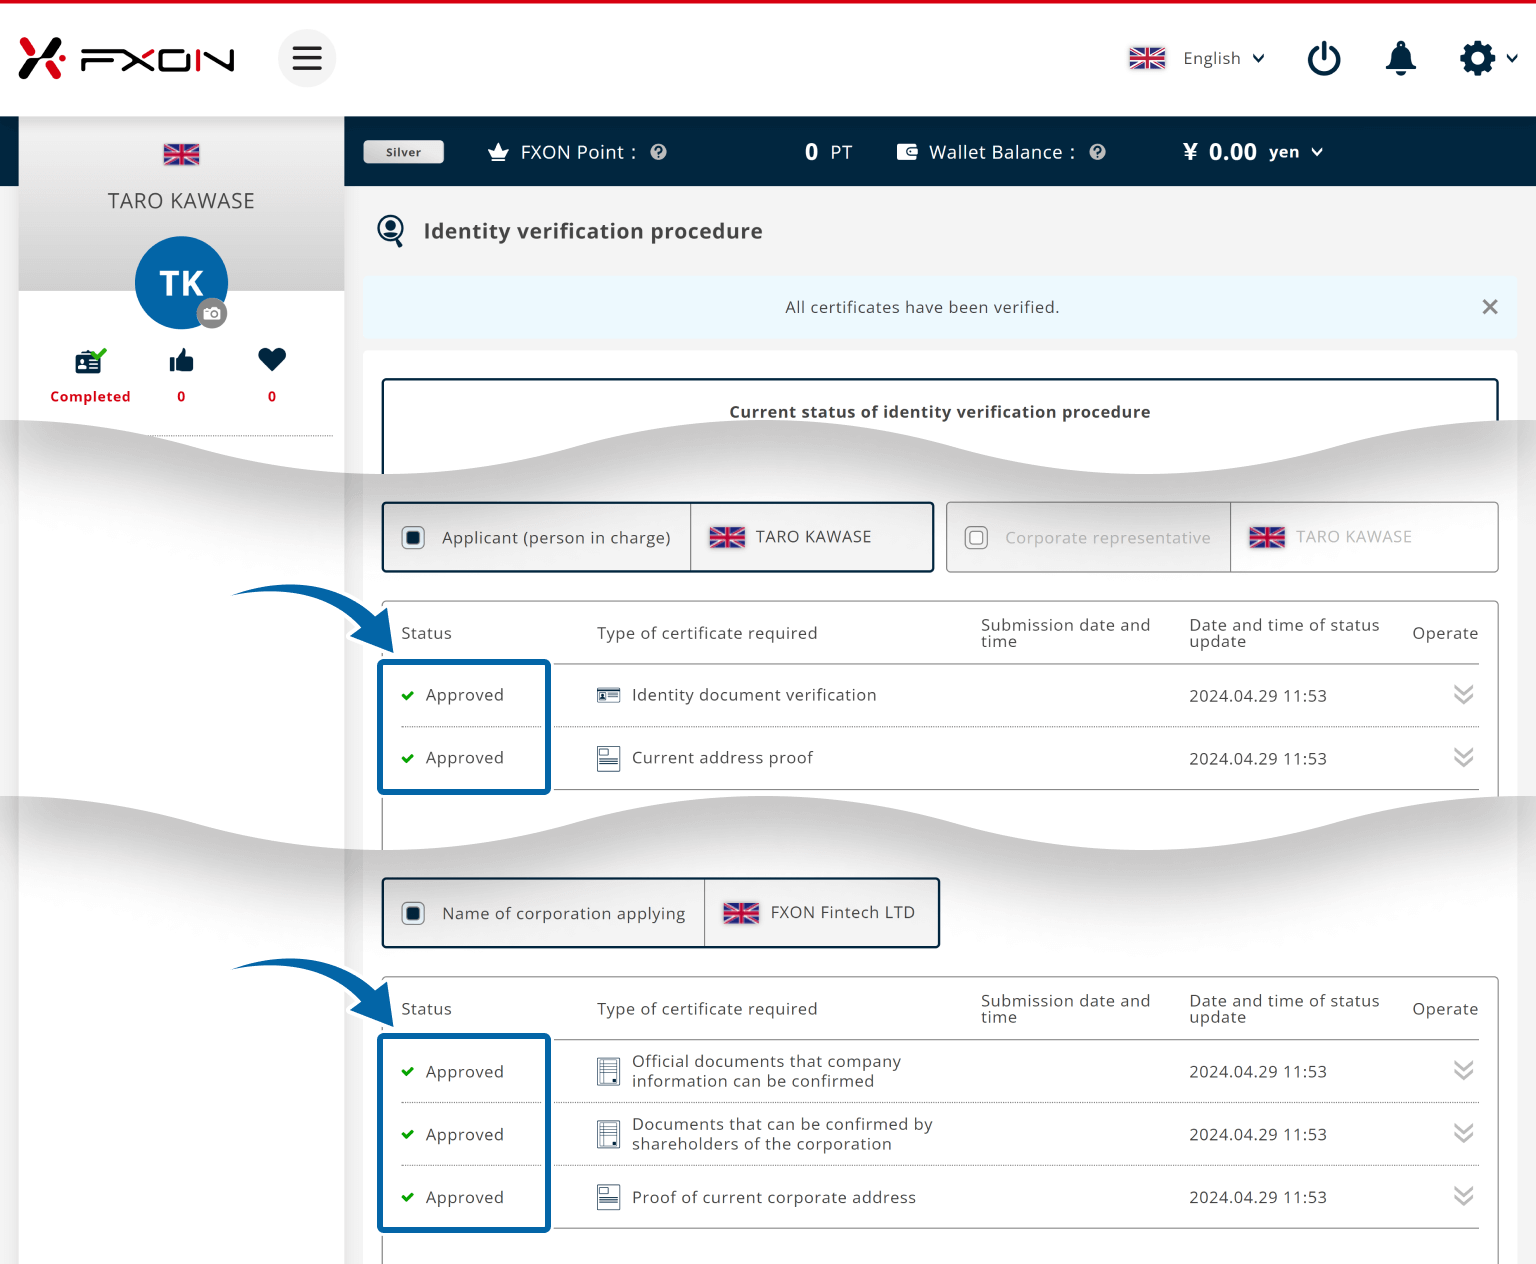Click the FXON logo

pyautogui.click(x=127, y=59)
